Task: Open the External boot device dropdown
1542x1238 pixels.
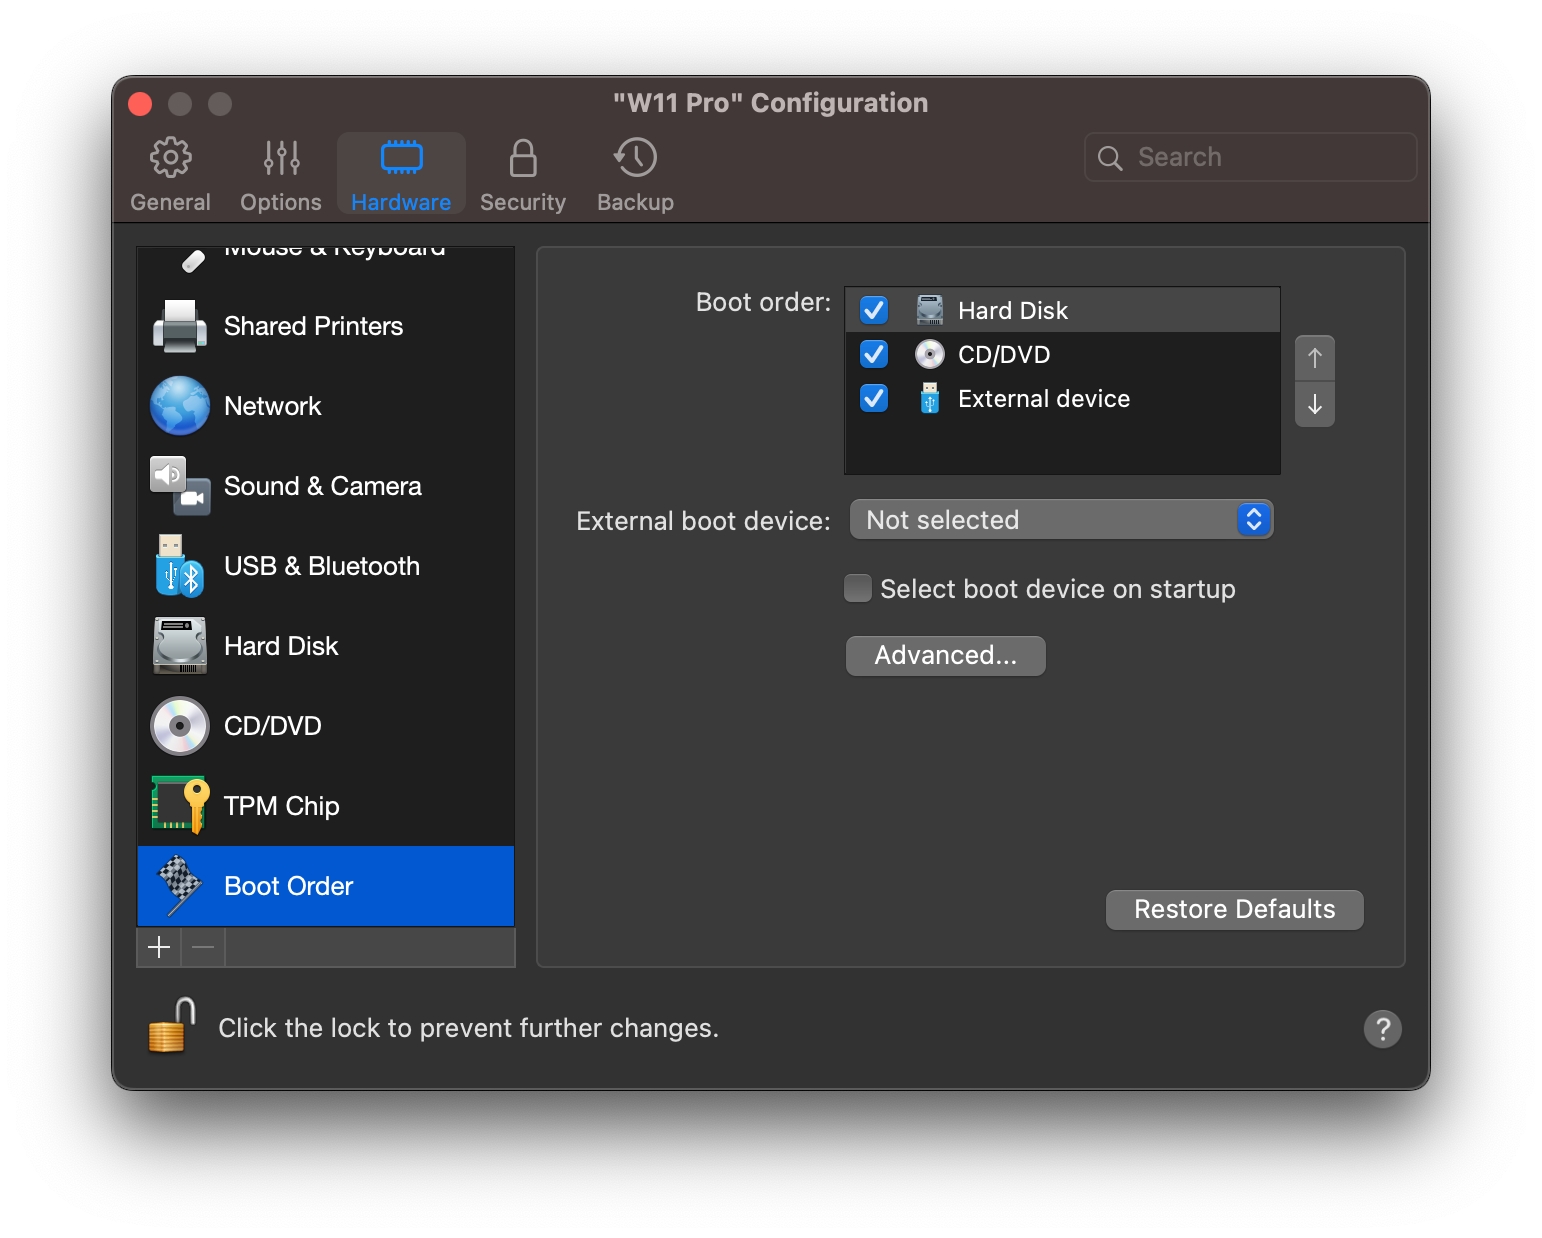Action: (1060, 520)
